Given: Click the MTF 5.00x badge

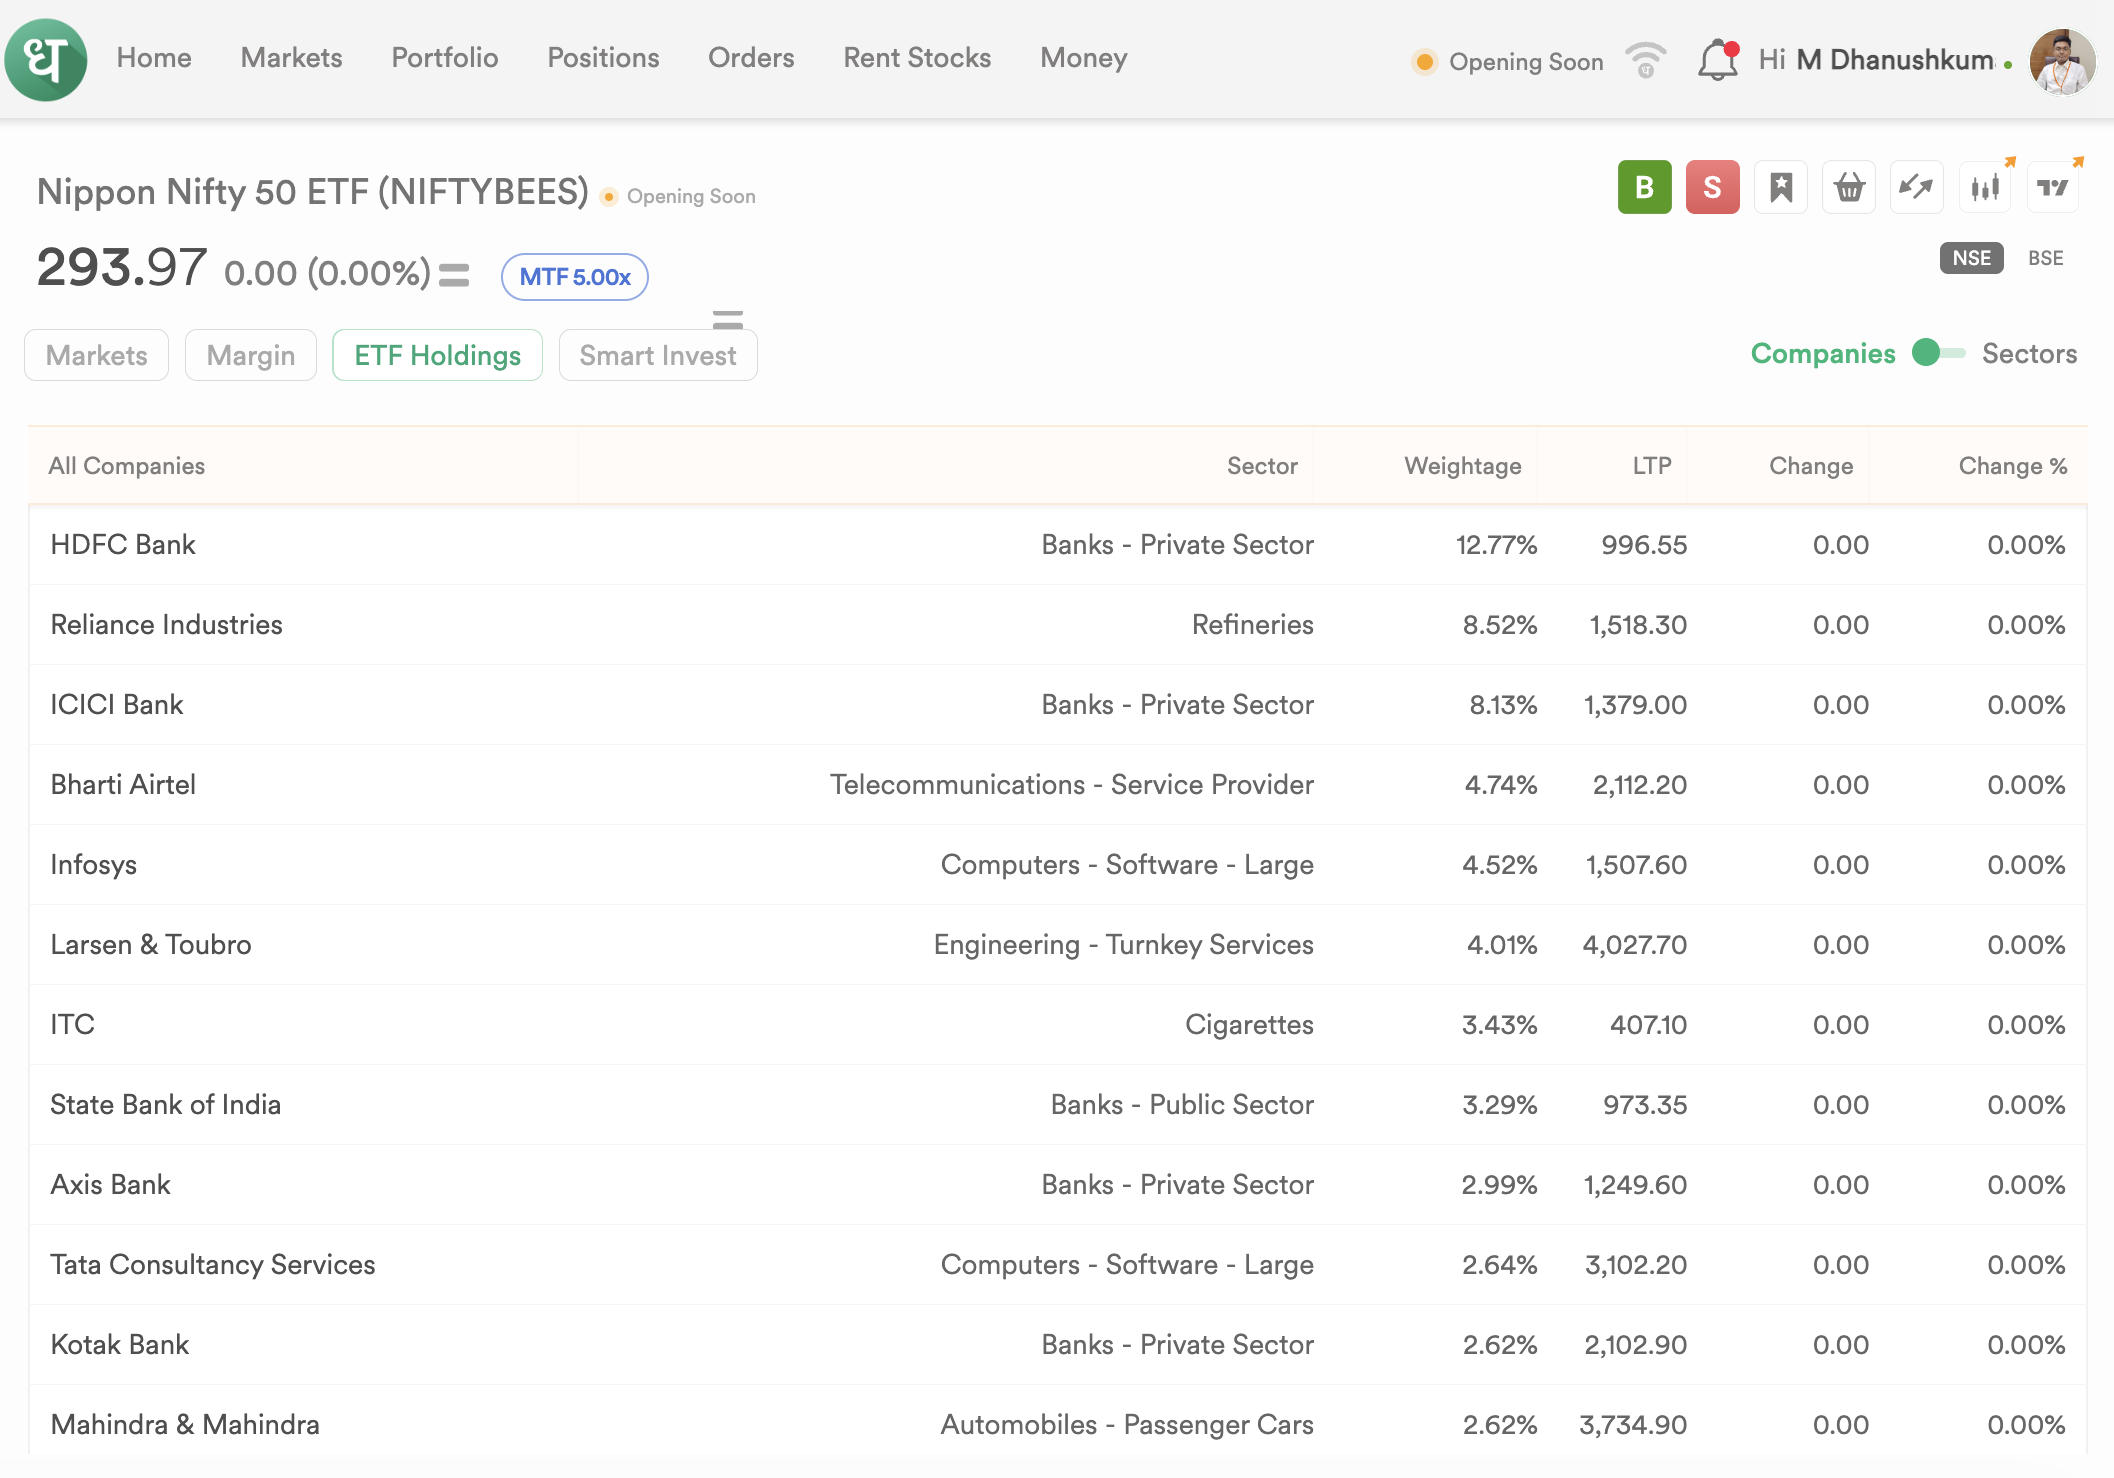Looking at the screenshot, I should 574,277.
